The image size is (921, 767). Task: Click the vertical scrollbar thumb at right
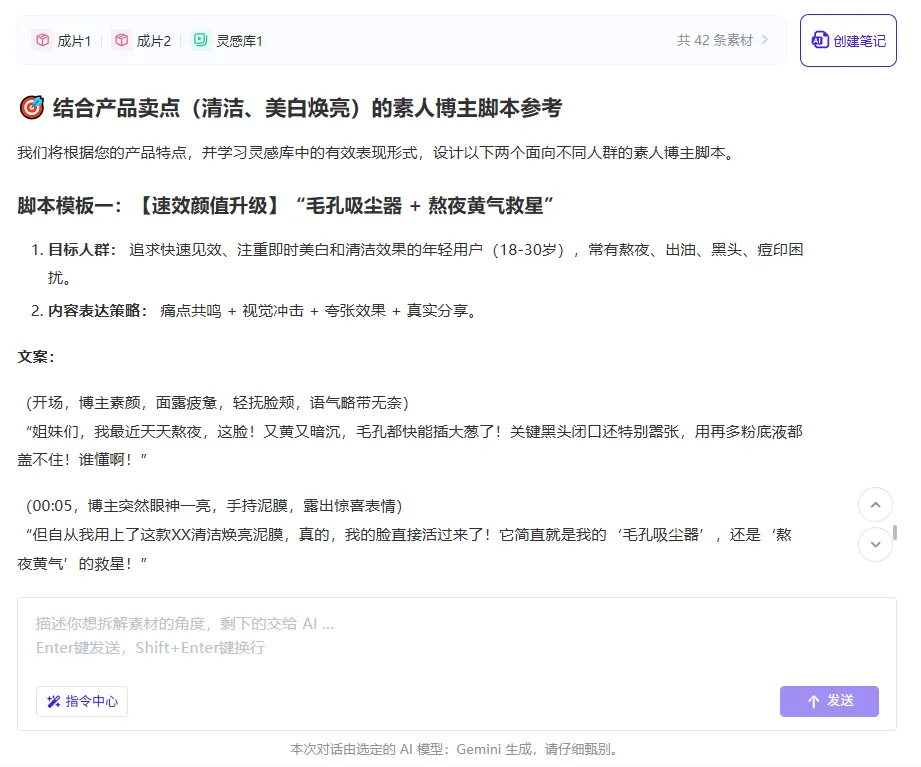pos(895,532)
